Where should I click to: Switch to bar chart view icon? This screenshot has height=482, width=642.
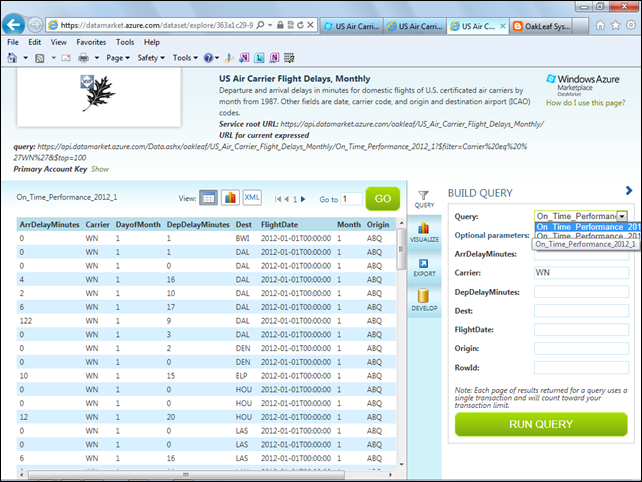230,198
